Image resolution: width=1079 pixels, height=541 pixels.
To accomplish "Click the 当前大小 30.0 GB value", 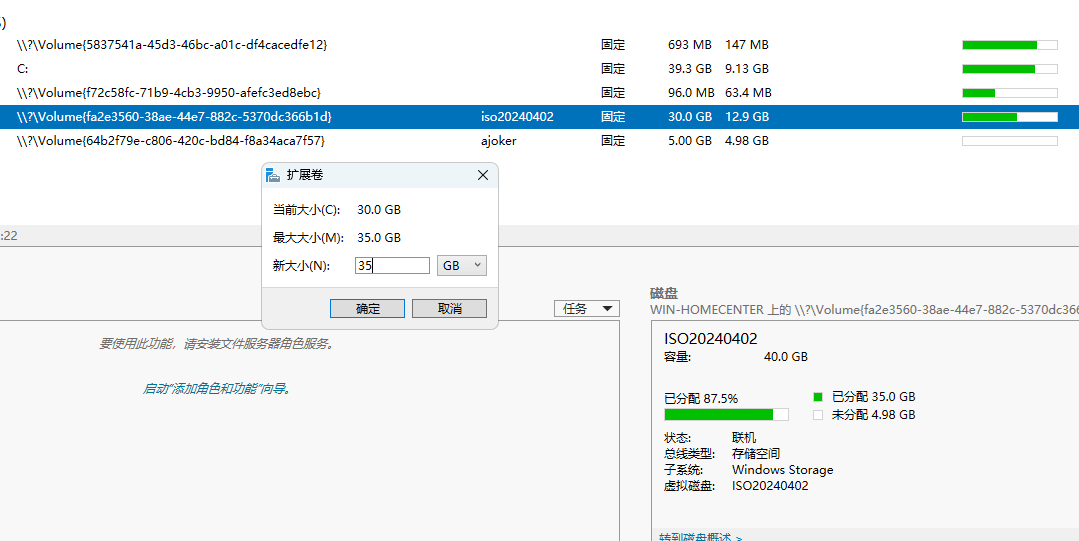I will click(x=379, y=210).
